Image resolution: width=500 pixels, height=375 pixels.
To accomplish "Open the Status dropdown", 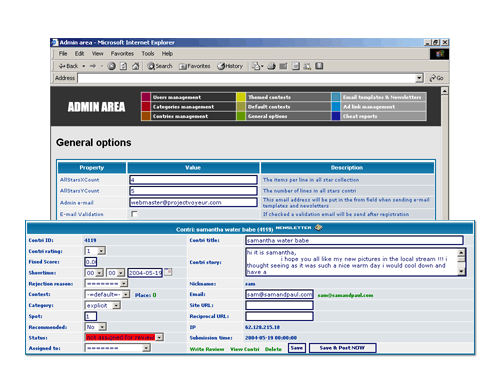I will click(124, 337).
